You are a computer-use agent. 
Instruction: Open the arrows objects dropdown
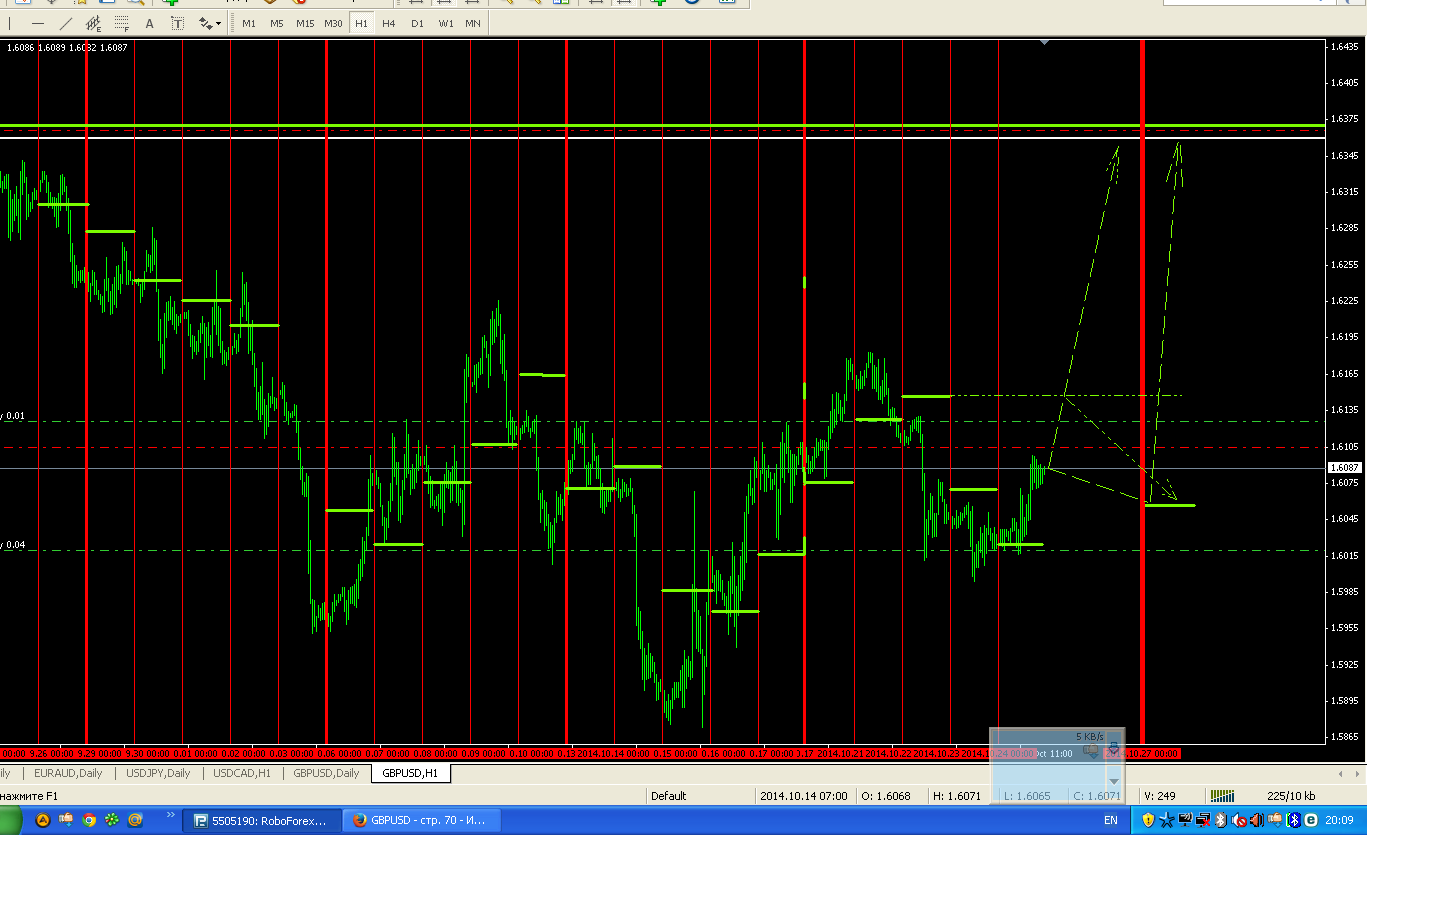pyautogui.click(x=209, y=23)
